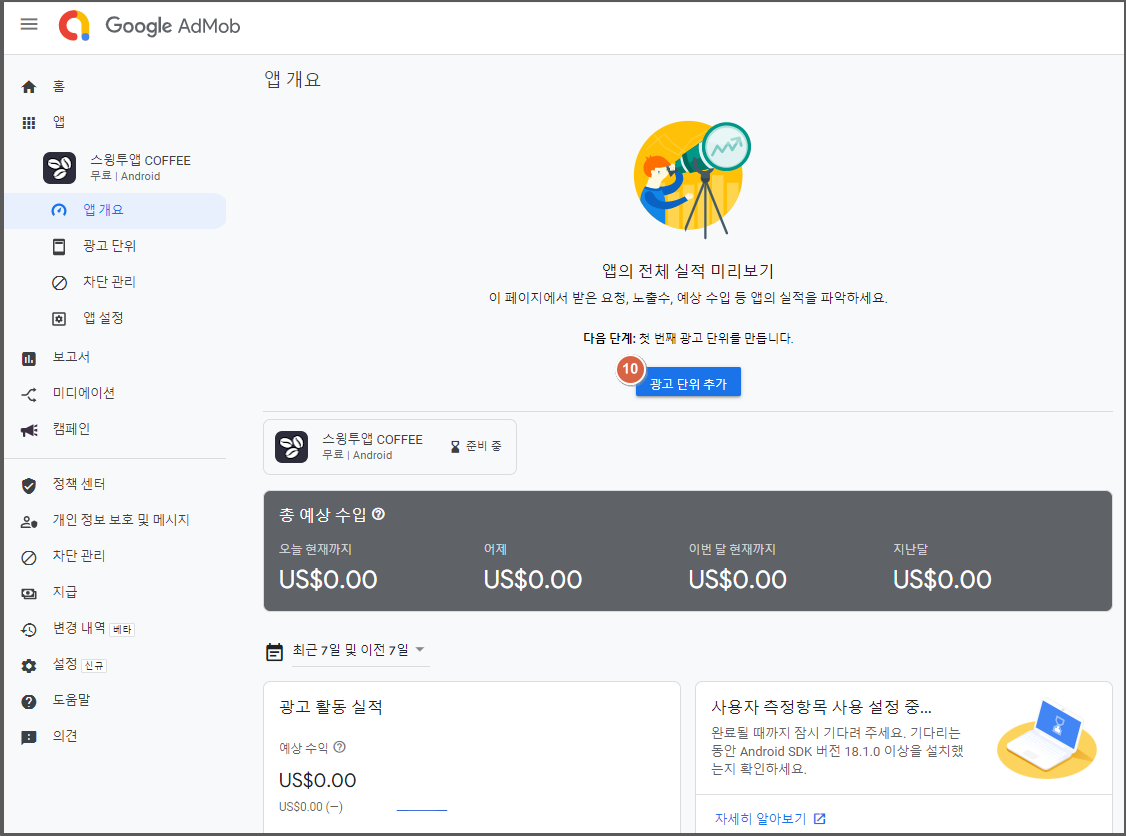Click the Campaigns megaphone icon

coord(29,430)
